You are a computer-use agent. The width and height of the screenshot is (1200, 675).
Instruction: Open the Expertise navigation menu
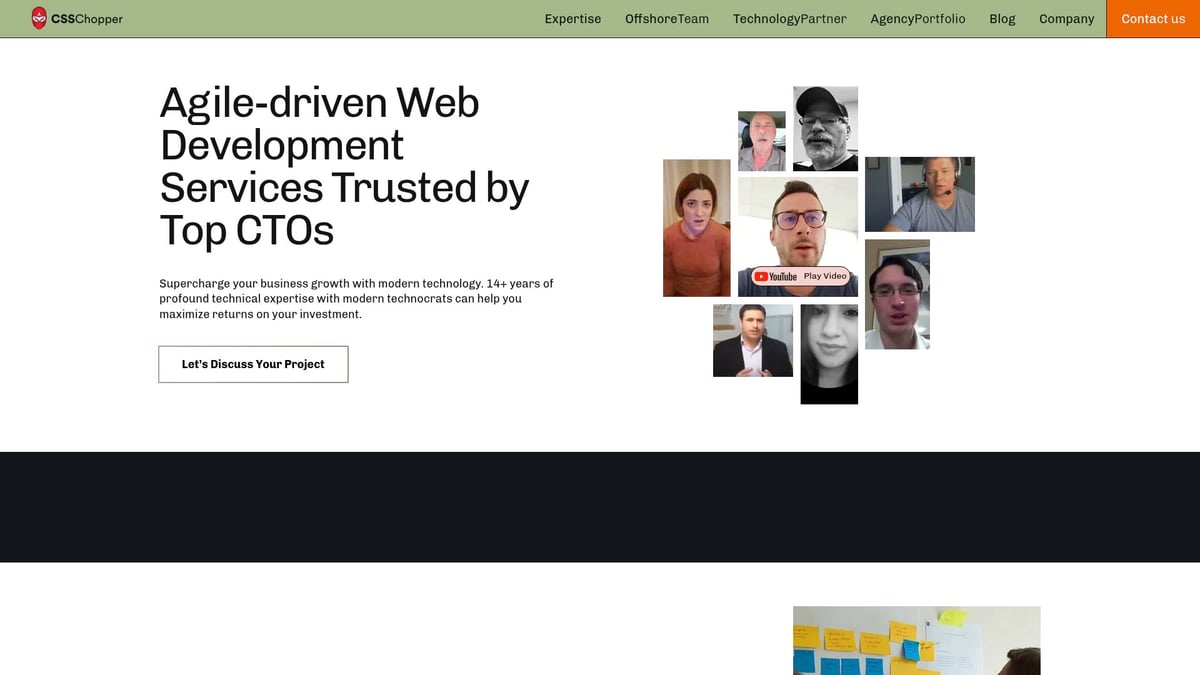pos(572,18)
